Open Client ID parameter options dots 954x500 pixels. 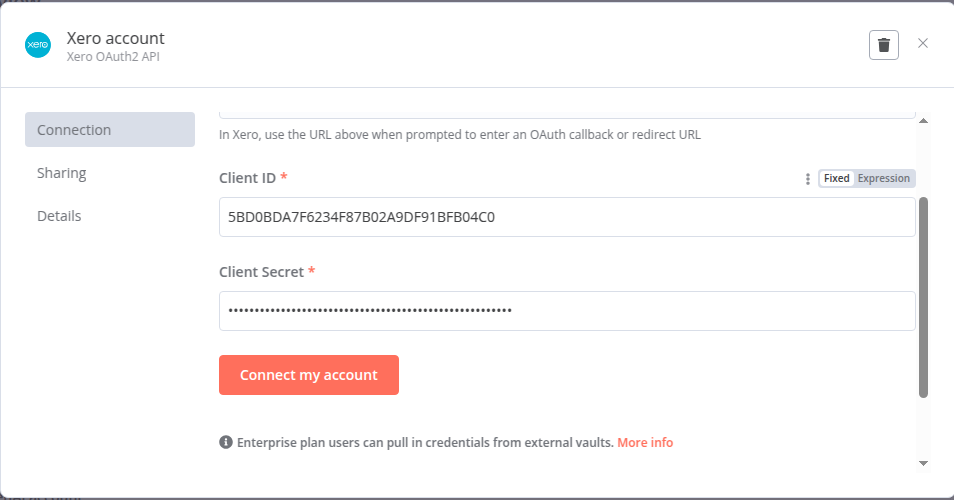pos(808,179)
